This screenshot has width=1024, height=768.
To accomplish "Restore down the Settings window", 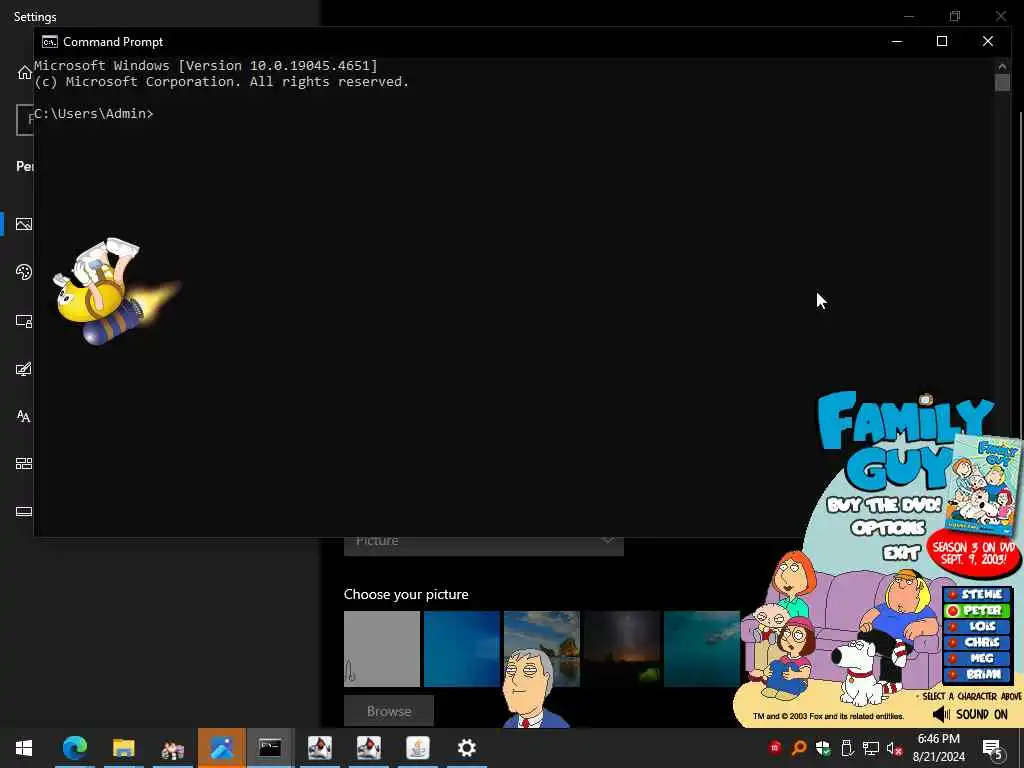I will [x=955, y=16].
